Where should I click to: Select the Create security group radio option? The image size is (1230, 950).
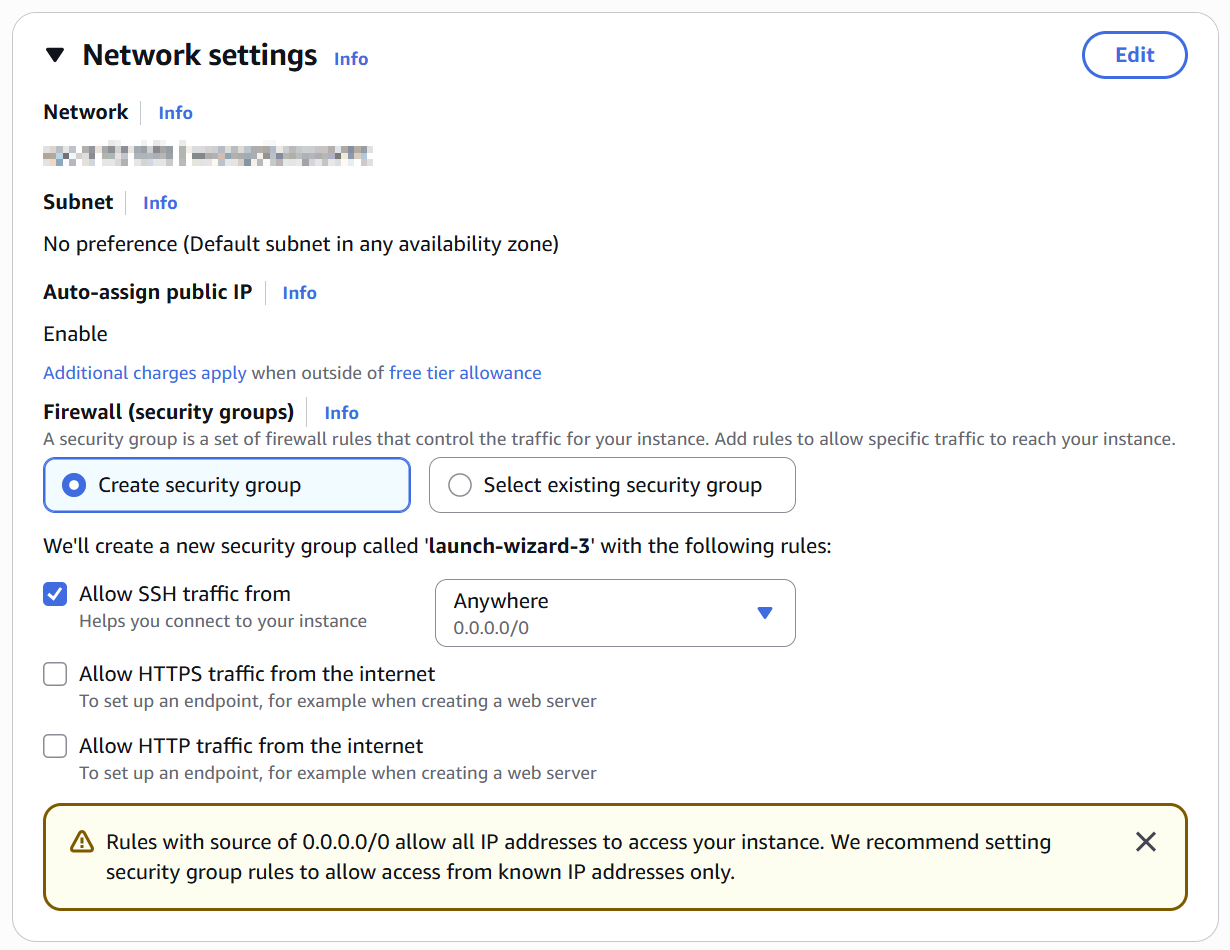click(73, 485)
